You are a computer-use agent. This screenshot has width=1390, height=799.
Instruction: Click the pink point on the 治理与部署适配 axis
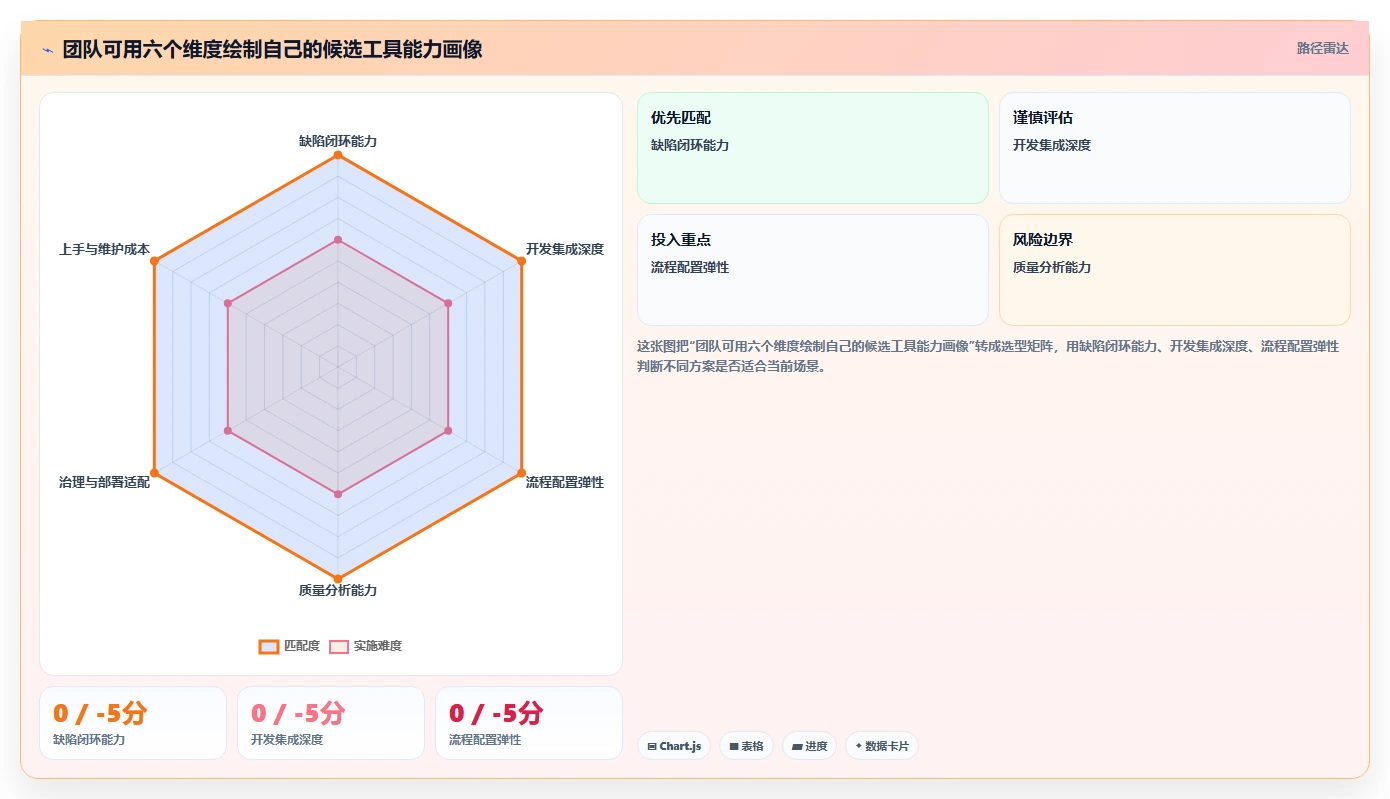[228, 430]
